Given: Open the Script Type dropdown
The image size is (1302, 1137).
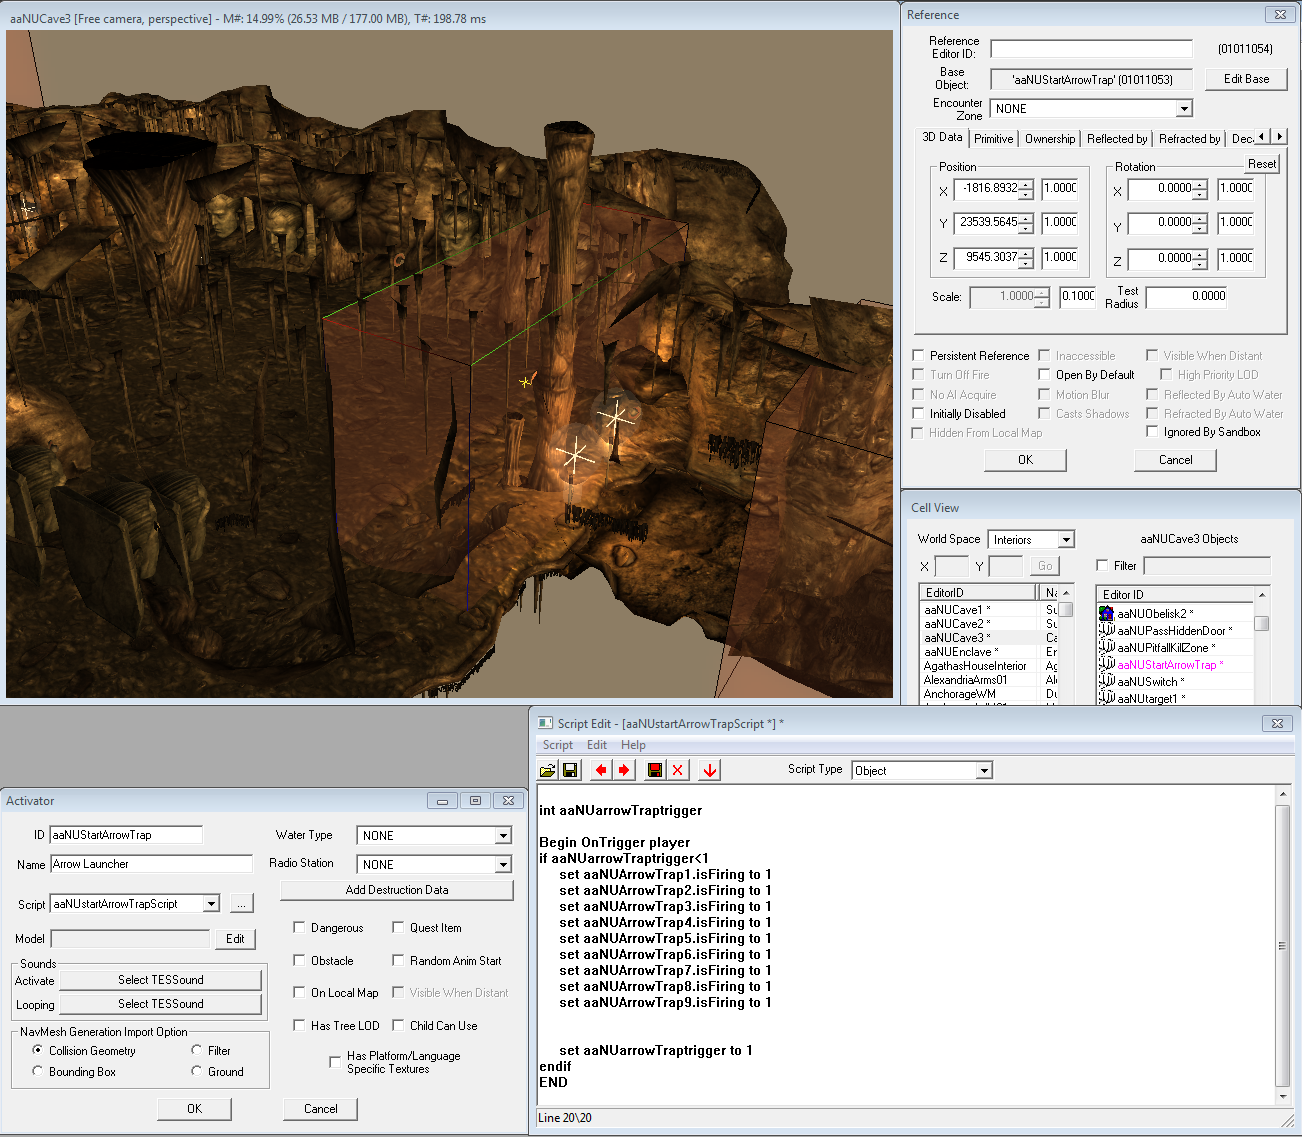Looking at the screenshot, I should point(984,771).
